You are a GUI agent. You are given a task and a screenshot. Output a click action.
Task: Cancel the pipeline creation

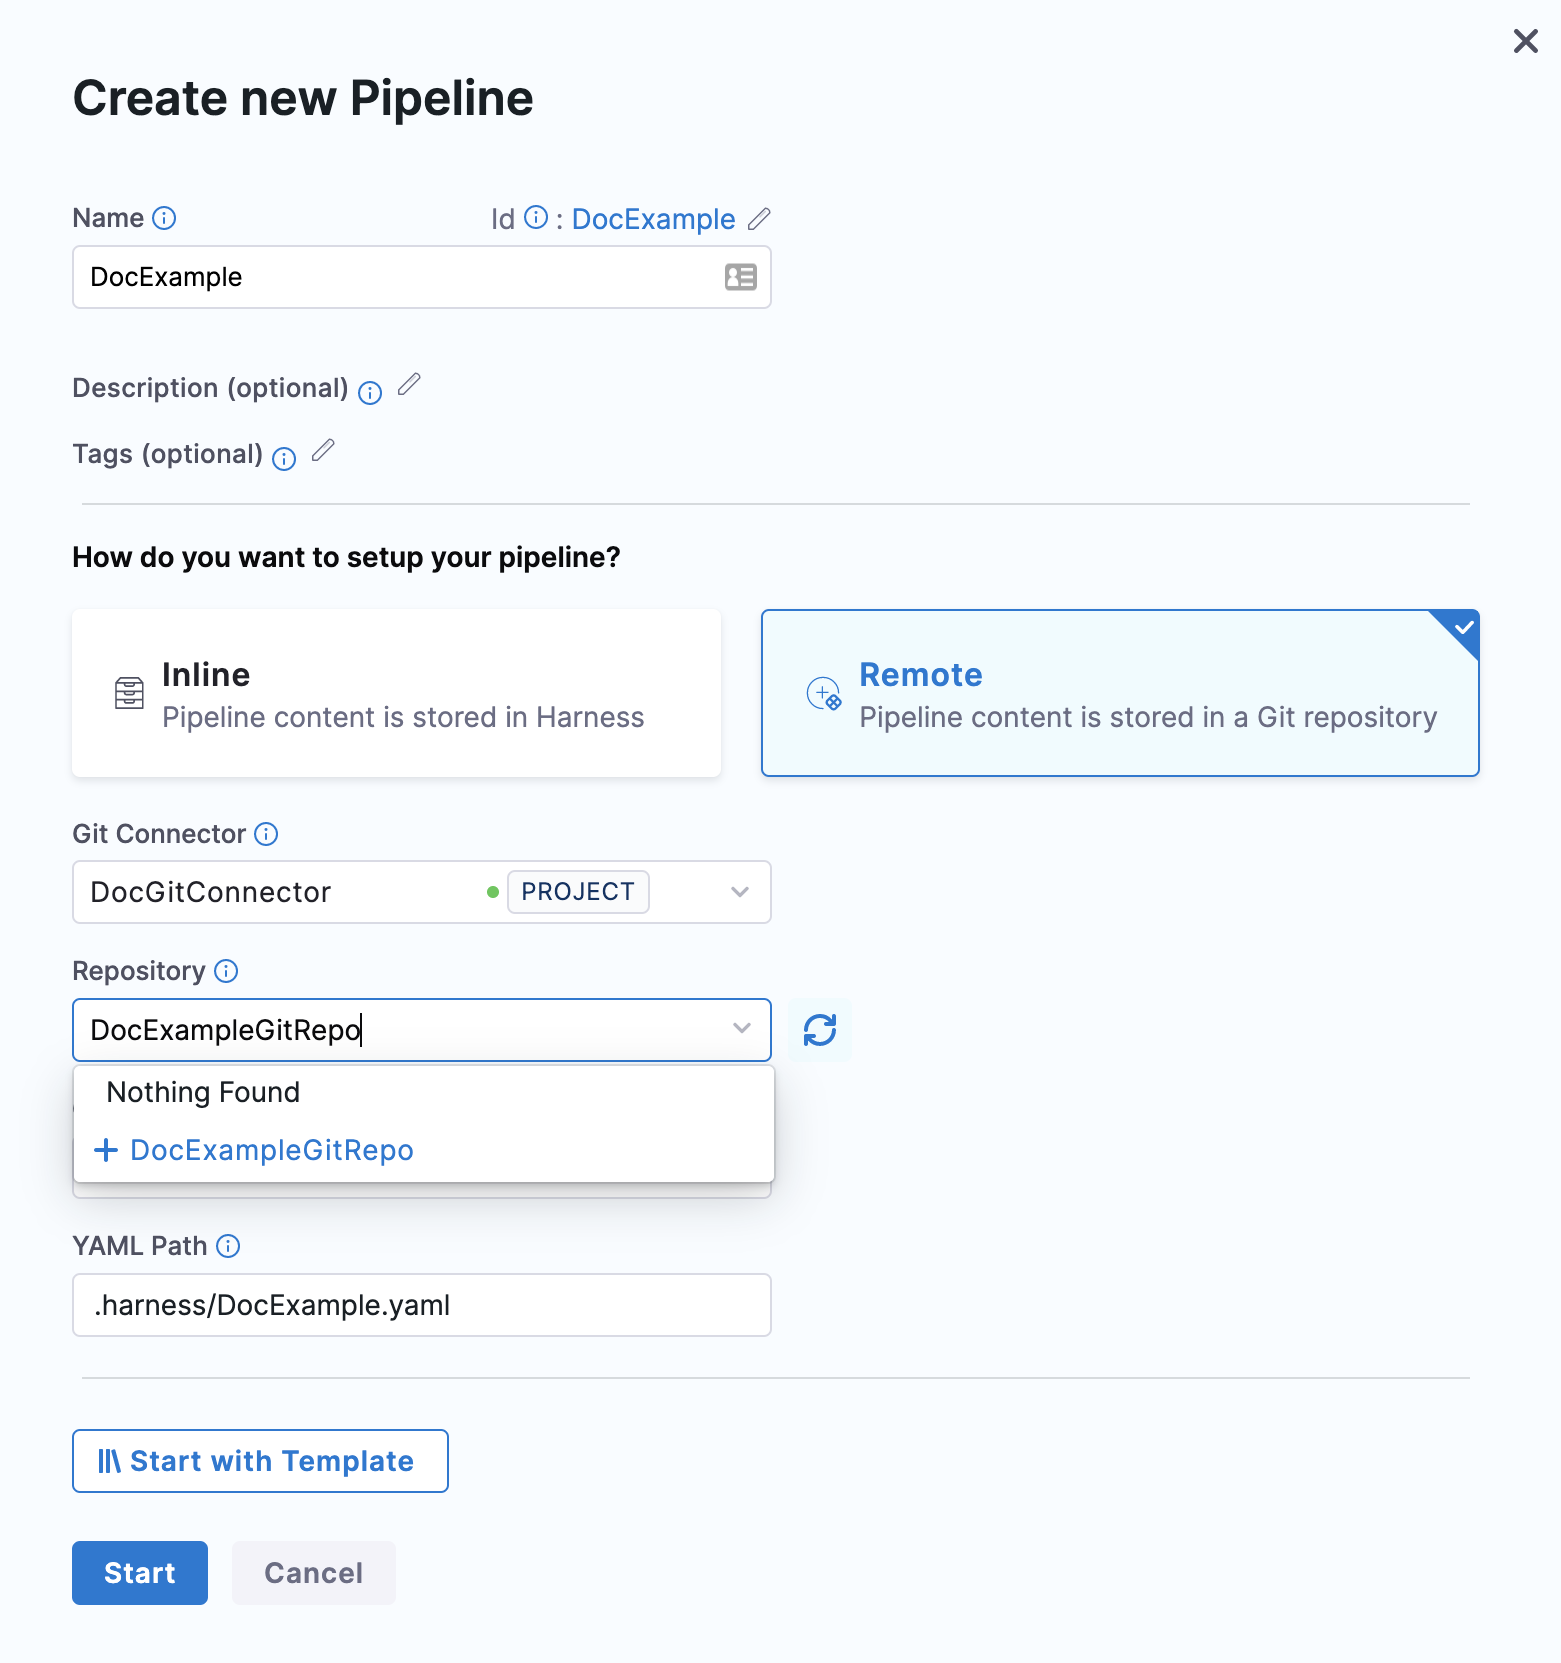pos(313,1573)
